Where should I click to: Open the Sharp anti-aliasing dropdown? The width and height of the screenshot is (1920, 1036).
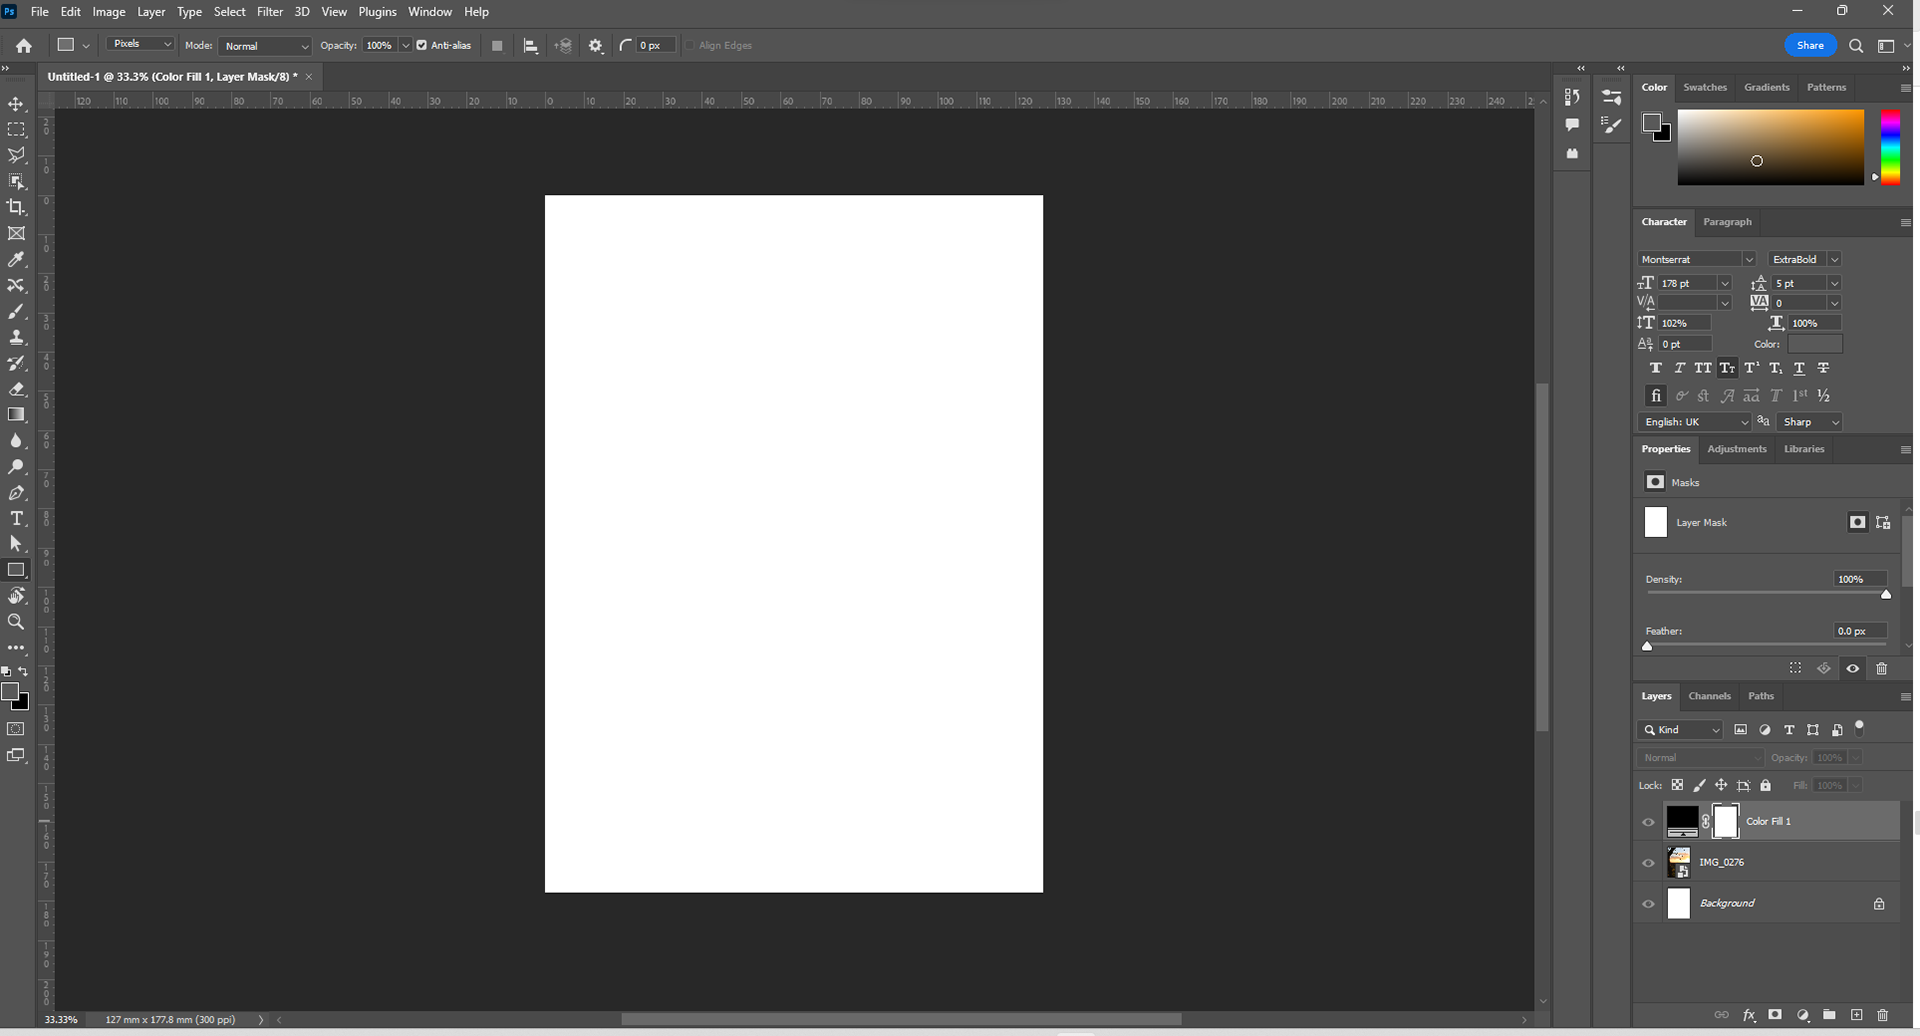(1810, 422)
